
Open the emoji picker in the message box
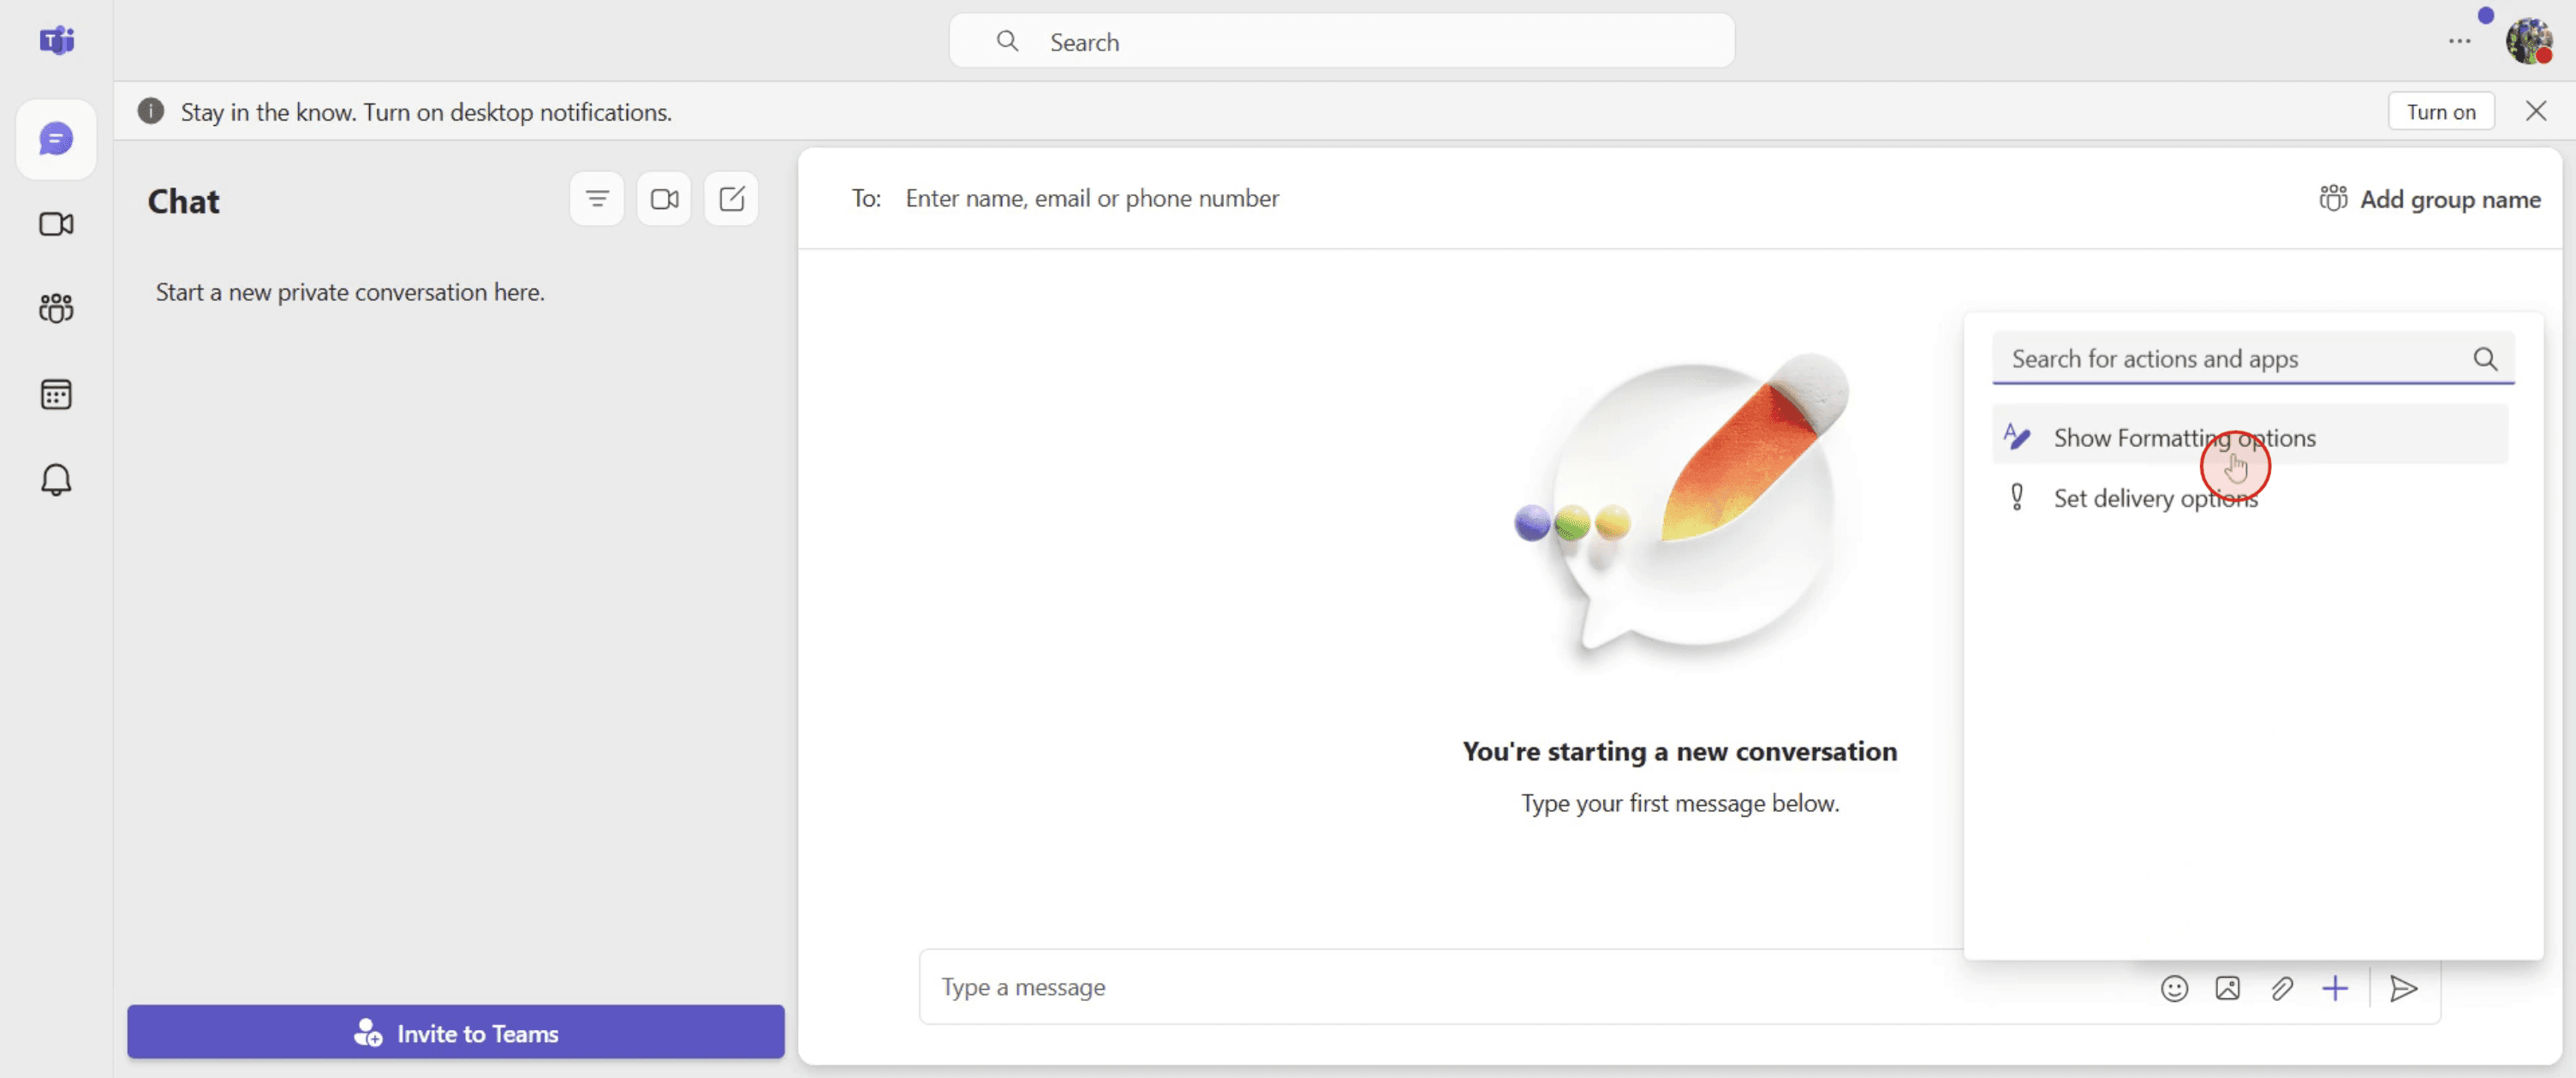2174,988
